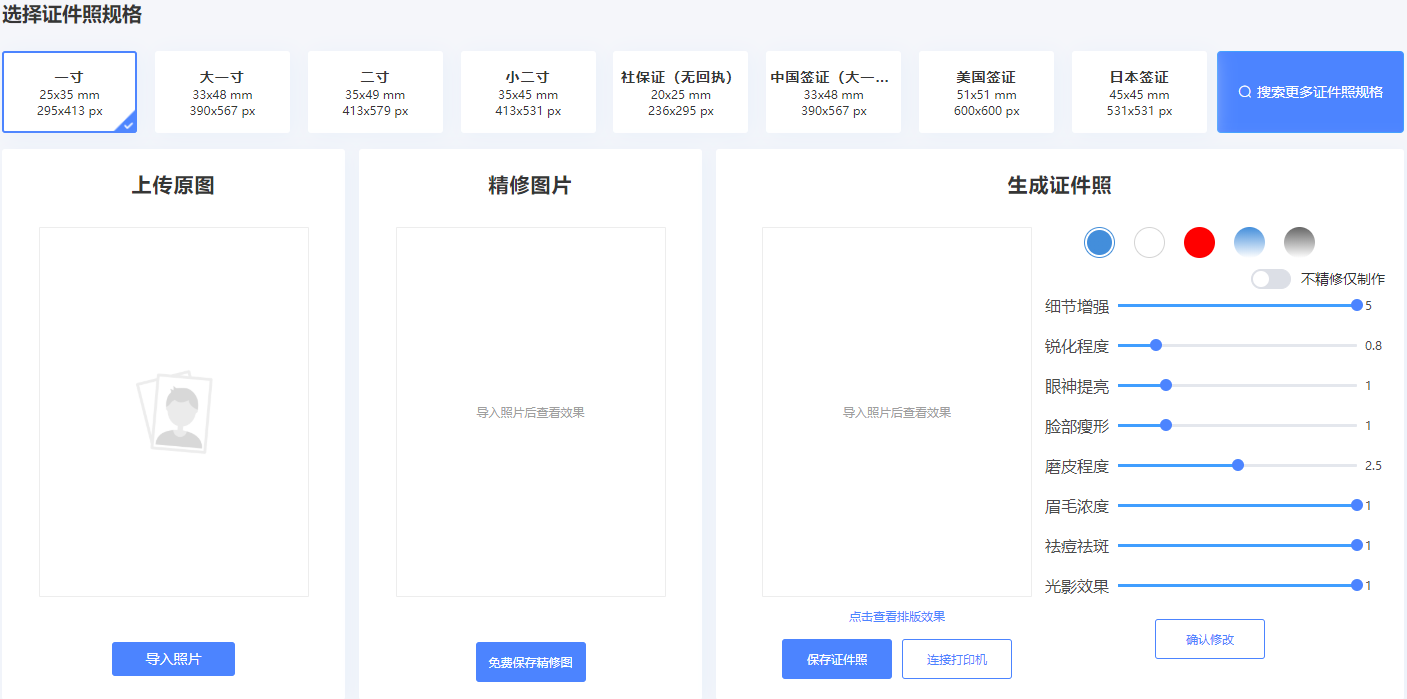Toggle the 不精修仅制作 switch
Viewport: 1407px width, 699px height.
[1271, 278]
